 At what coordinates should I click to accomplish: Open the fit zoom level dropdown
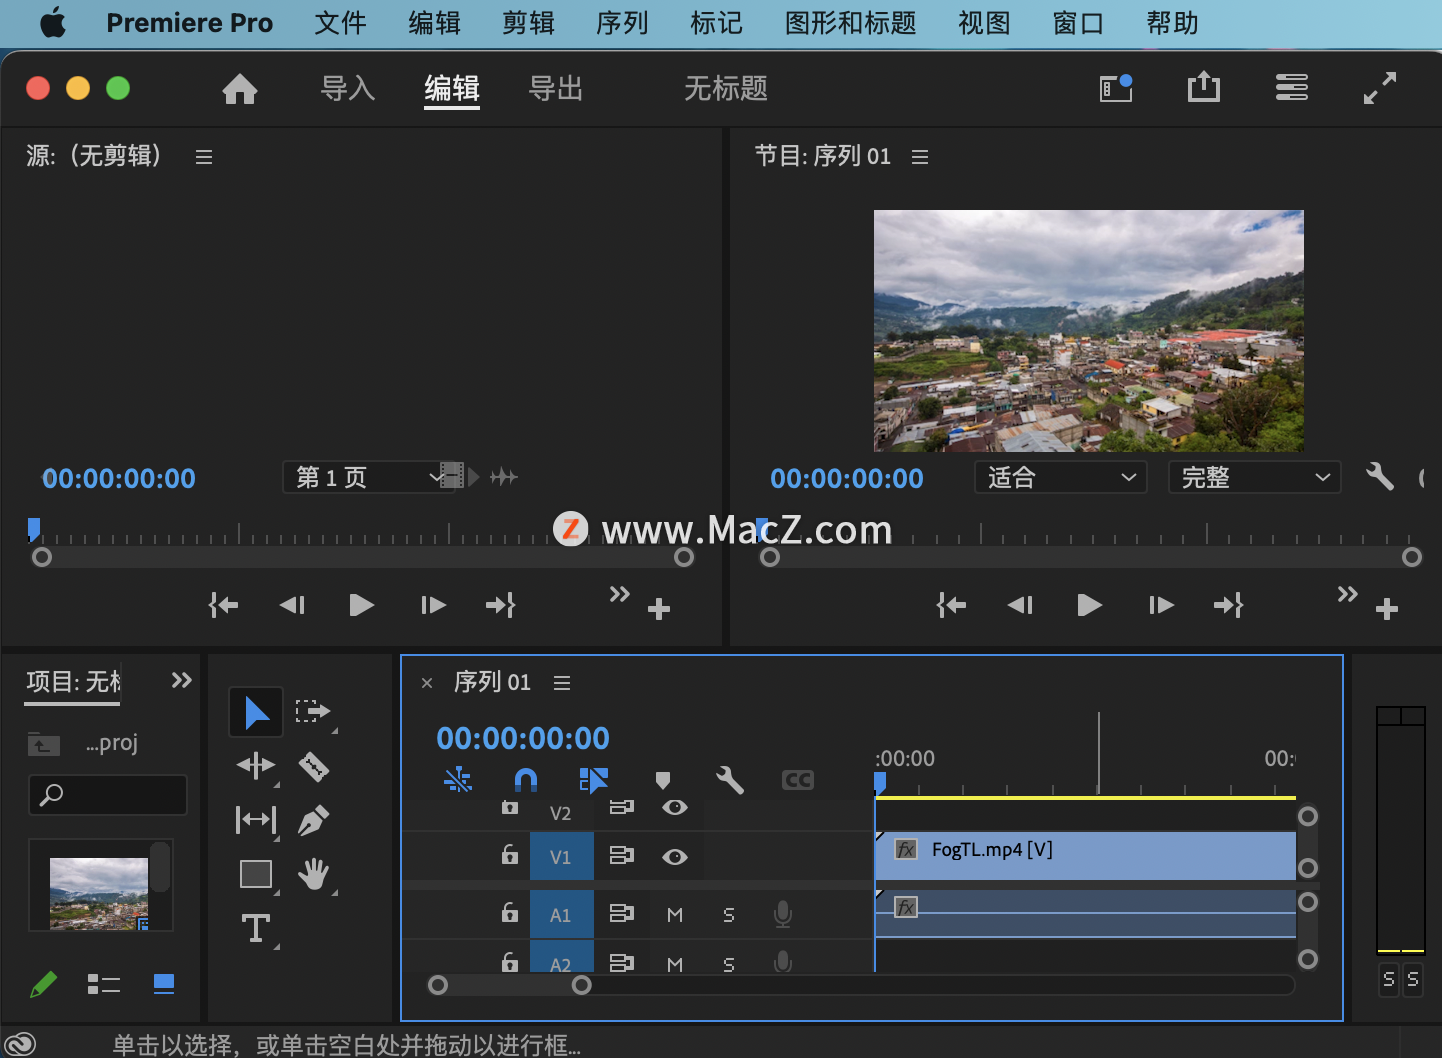click(1059, 477)
